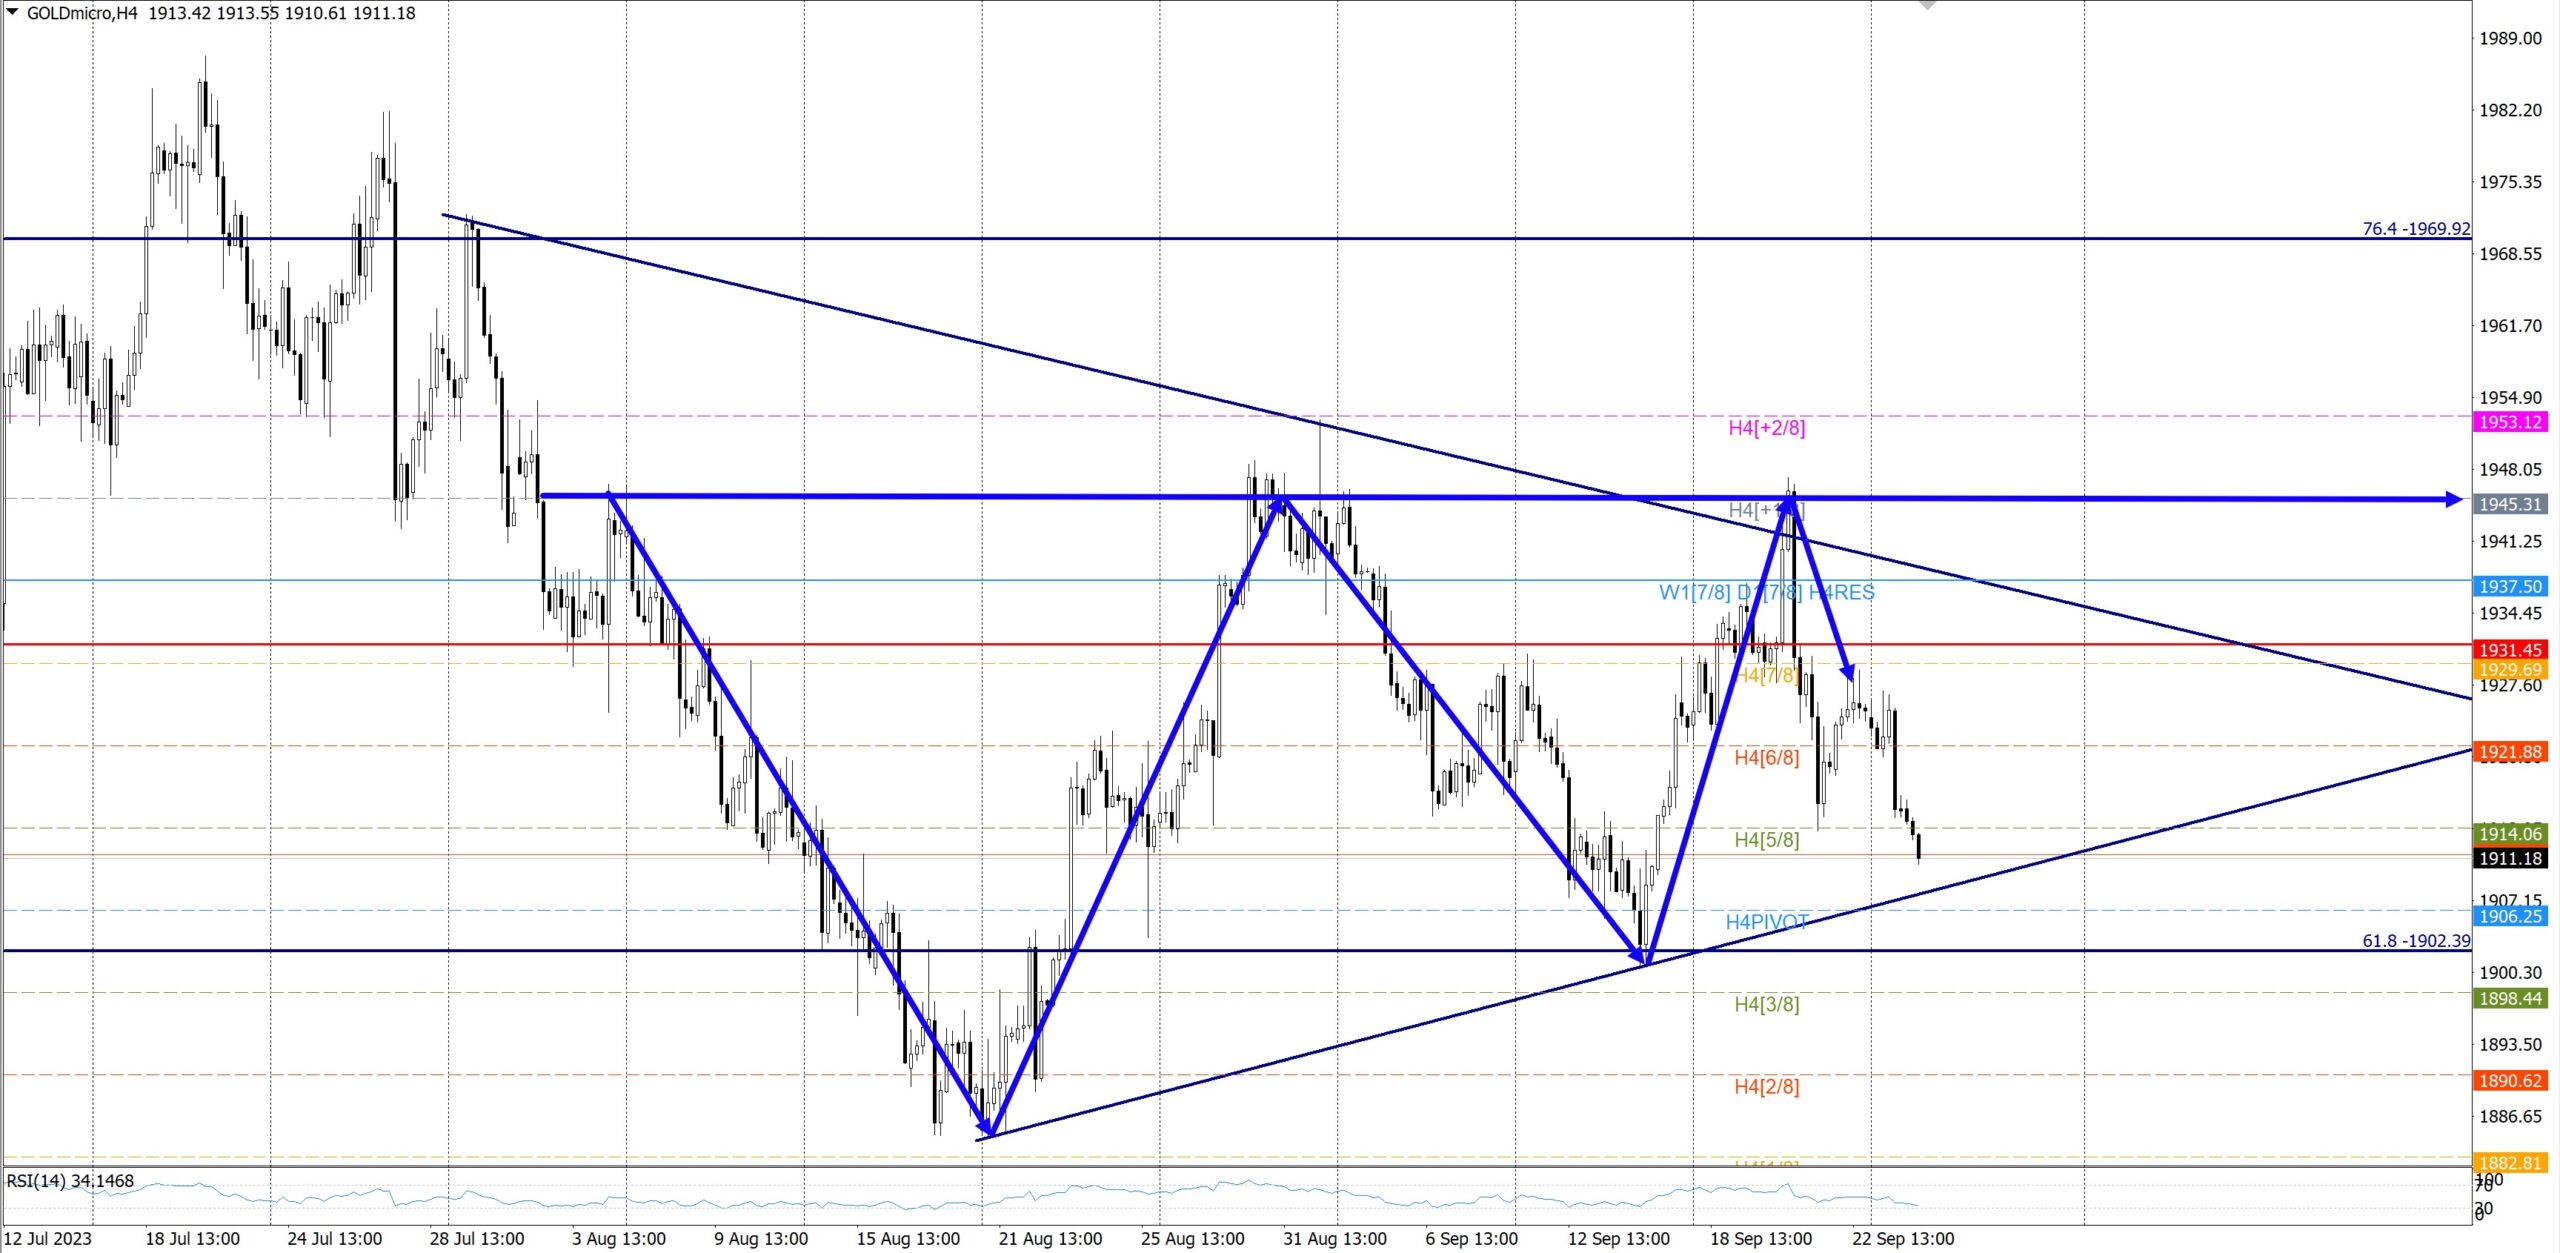2560x1253 pixels.
Task: Select the H4[6/8] level text
Action: point(1766,758)
